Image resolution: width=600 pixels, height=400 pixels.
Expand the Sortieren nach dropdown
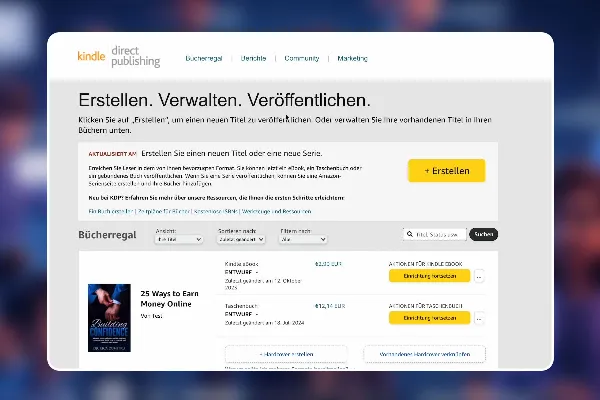pos(241,239)
